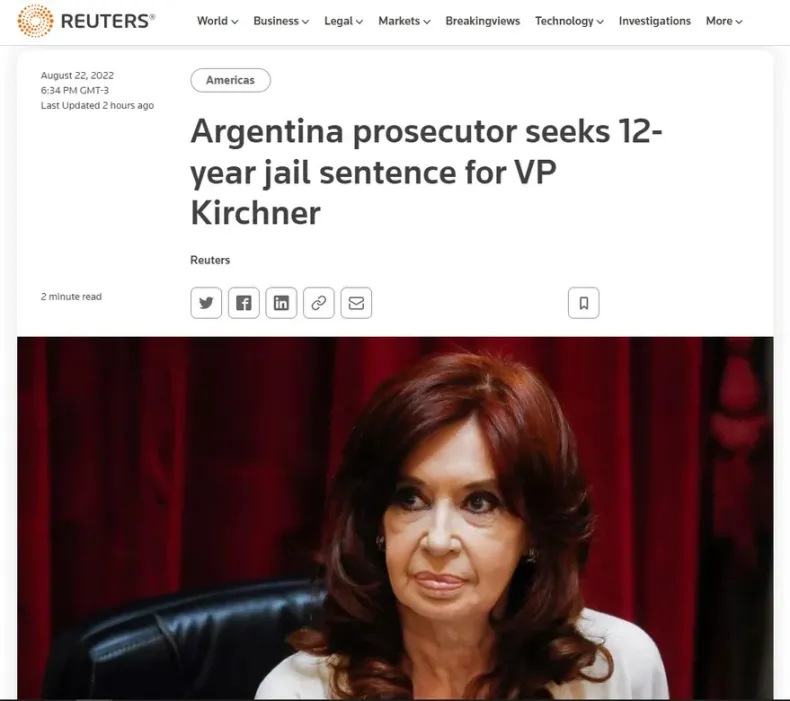Open Breakingviews section
790x701 pixels.
point(482,21)
